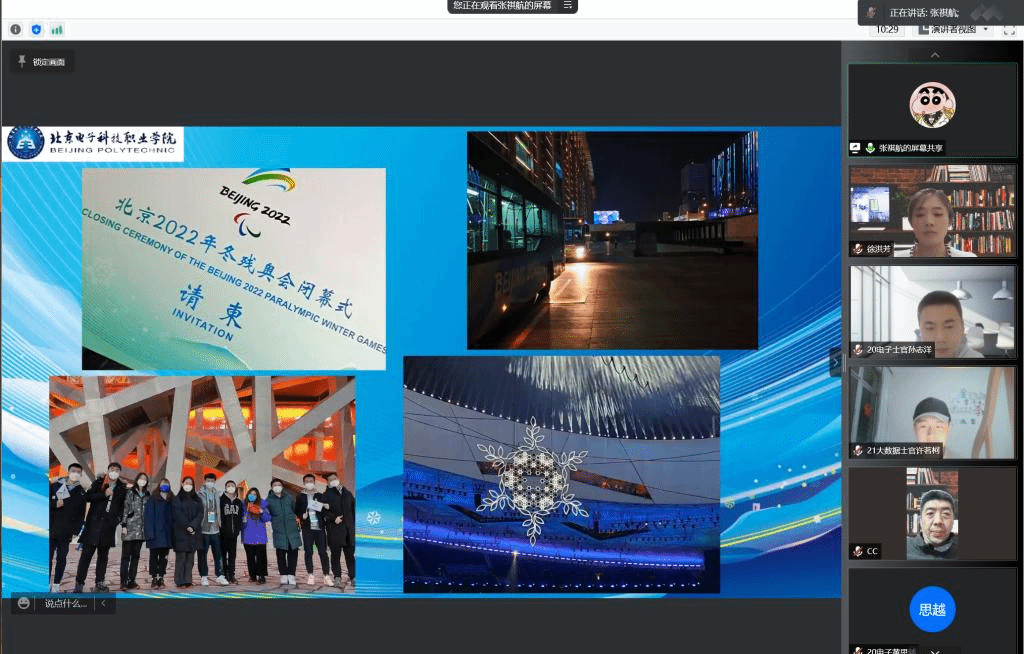Click the 说点什么... chat input
1024x654 pixels.
coord(65,603)
